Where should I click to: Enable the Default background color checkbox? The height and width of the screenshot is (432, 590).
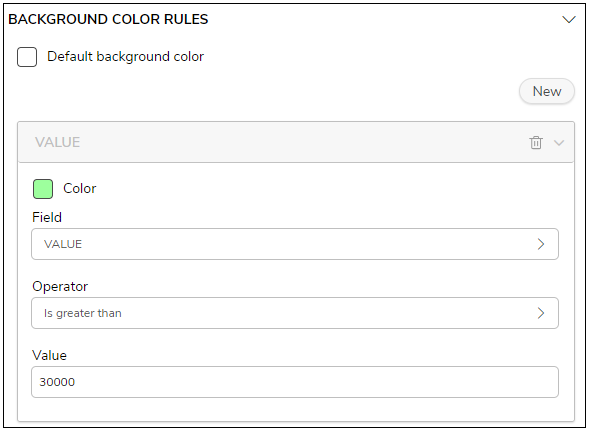[x=27, y=57]
